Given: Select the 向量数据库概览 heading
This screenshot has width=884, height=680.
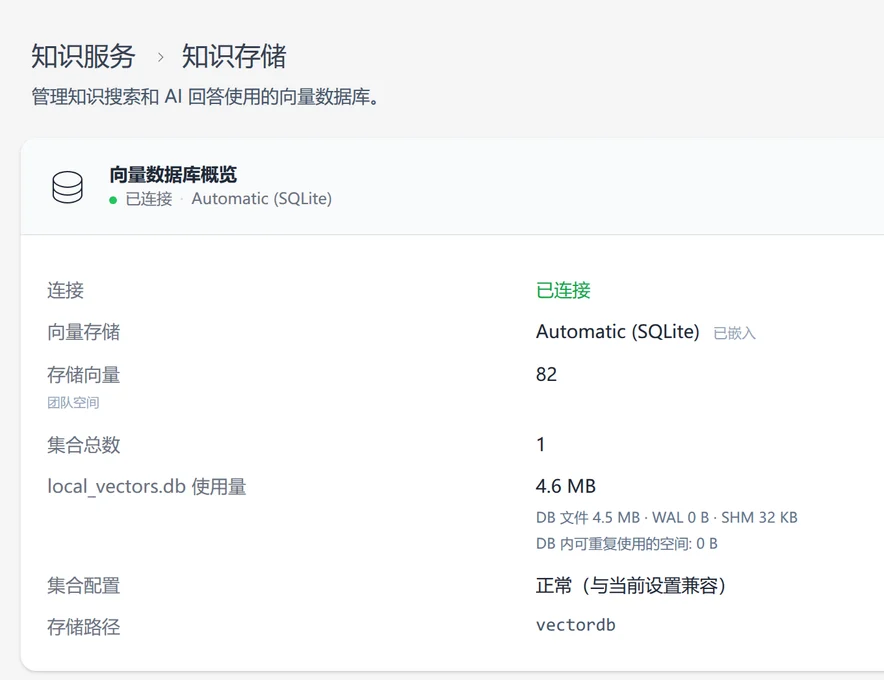Looking at the screenshot, I should point(173,175).
